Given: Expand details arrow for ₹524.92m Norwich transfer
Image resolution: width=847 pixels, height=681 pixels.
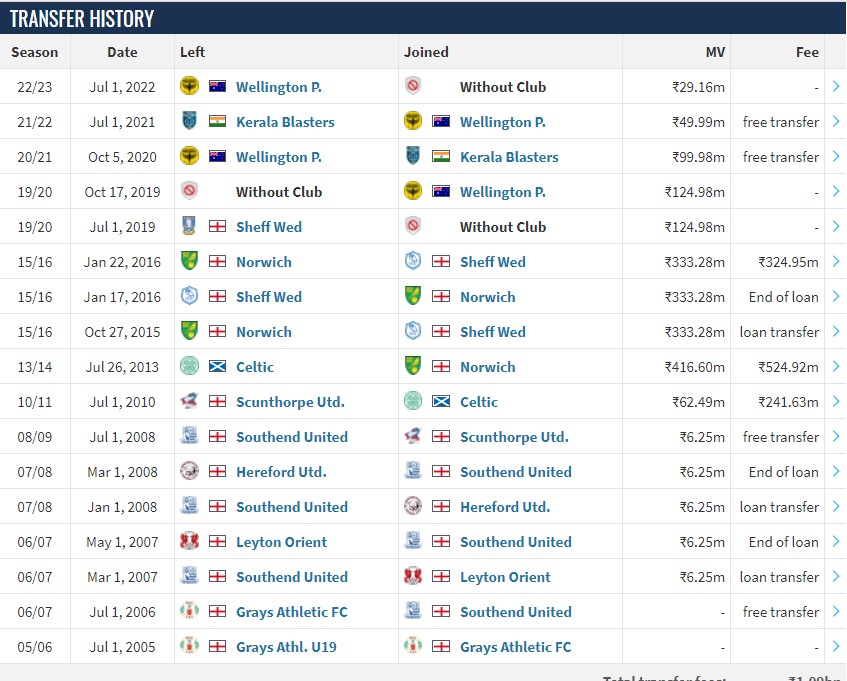Looking at the screenshot, I should tap(836, 366).
